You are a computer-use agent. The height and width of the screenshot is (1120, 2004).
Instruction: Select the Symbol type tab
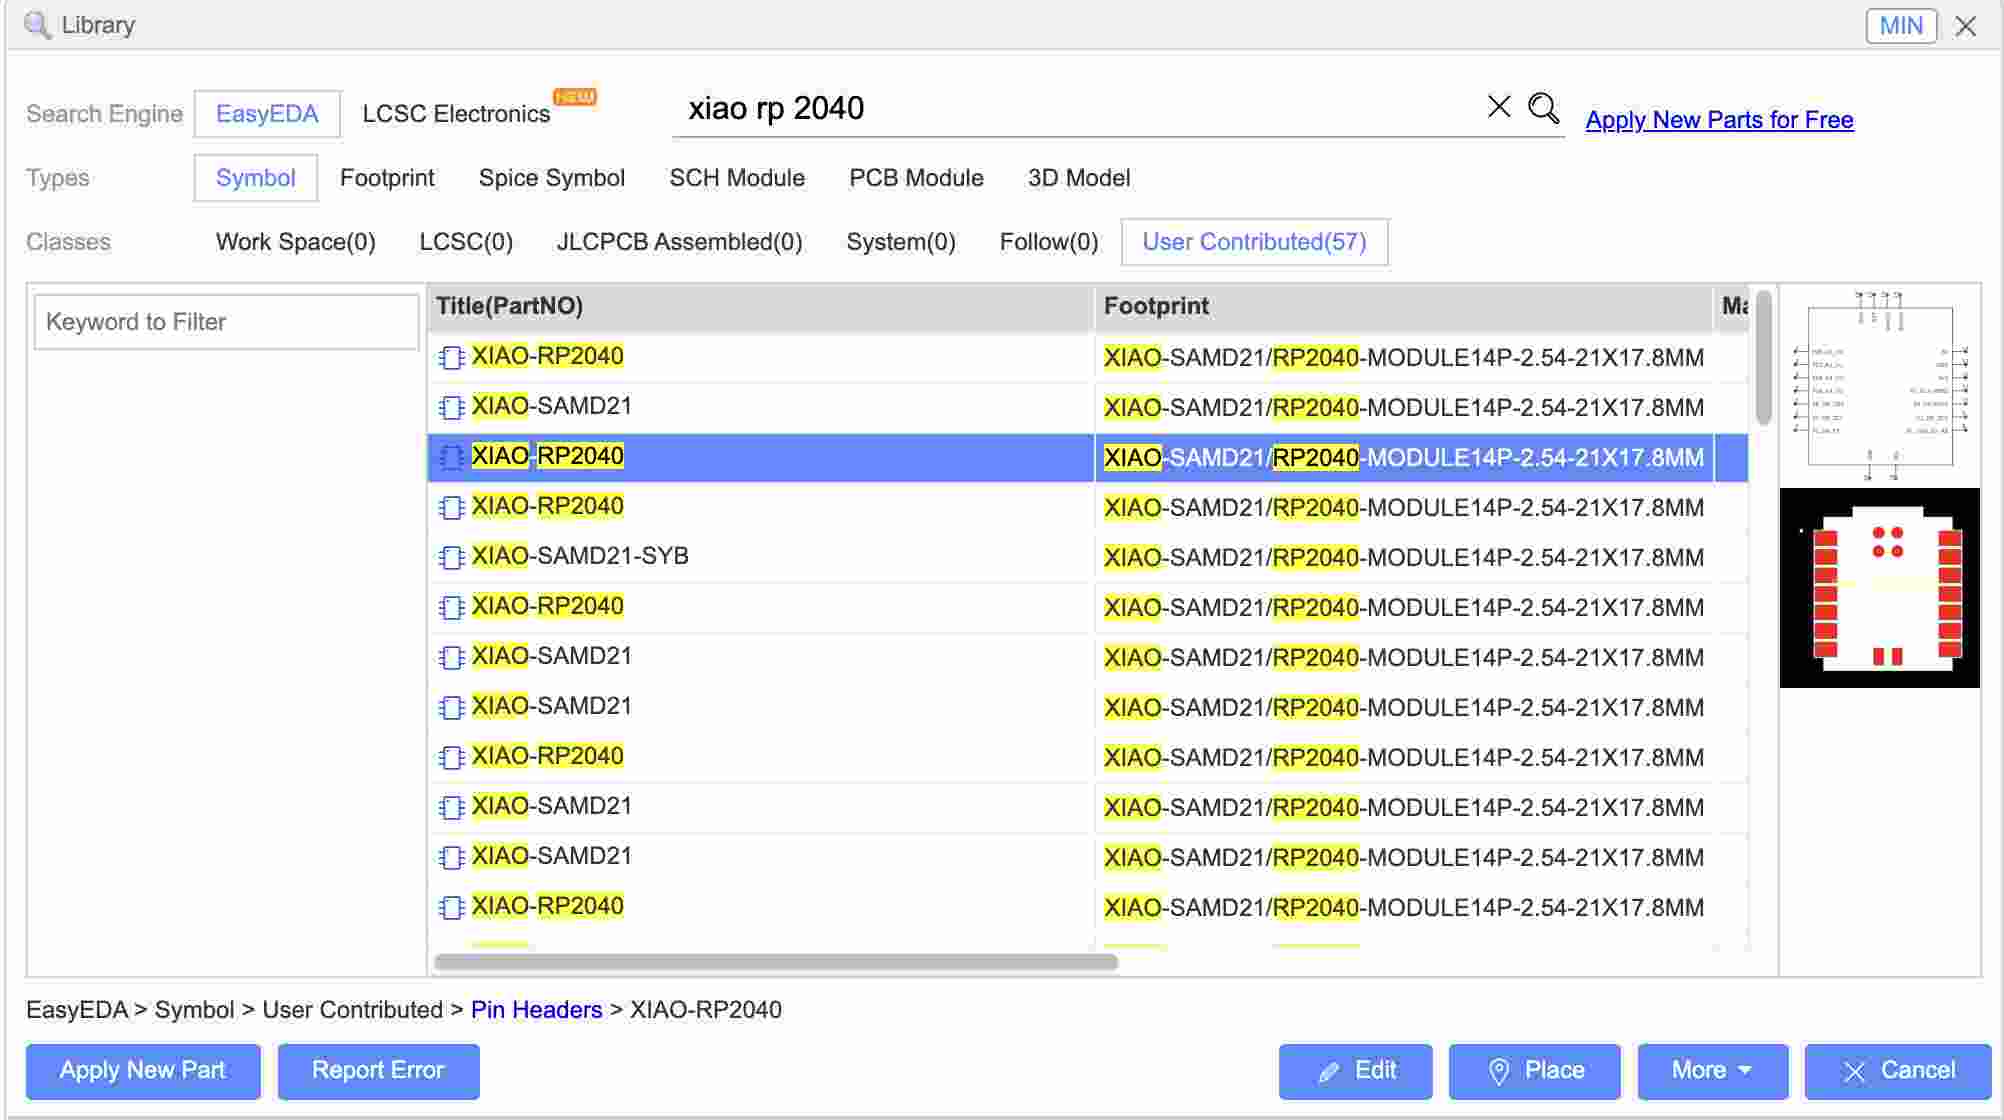coord(256,178)
